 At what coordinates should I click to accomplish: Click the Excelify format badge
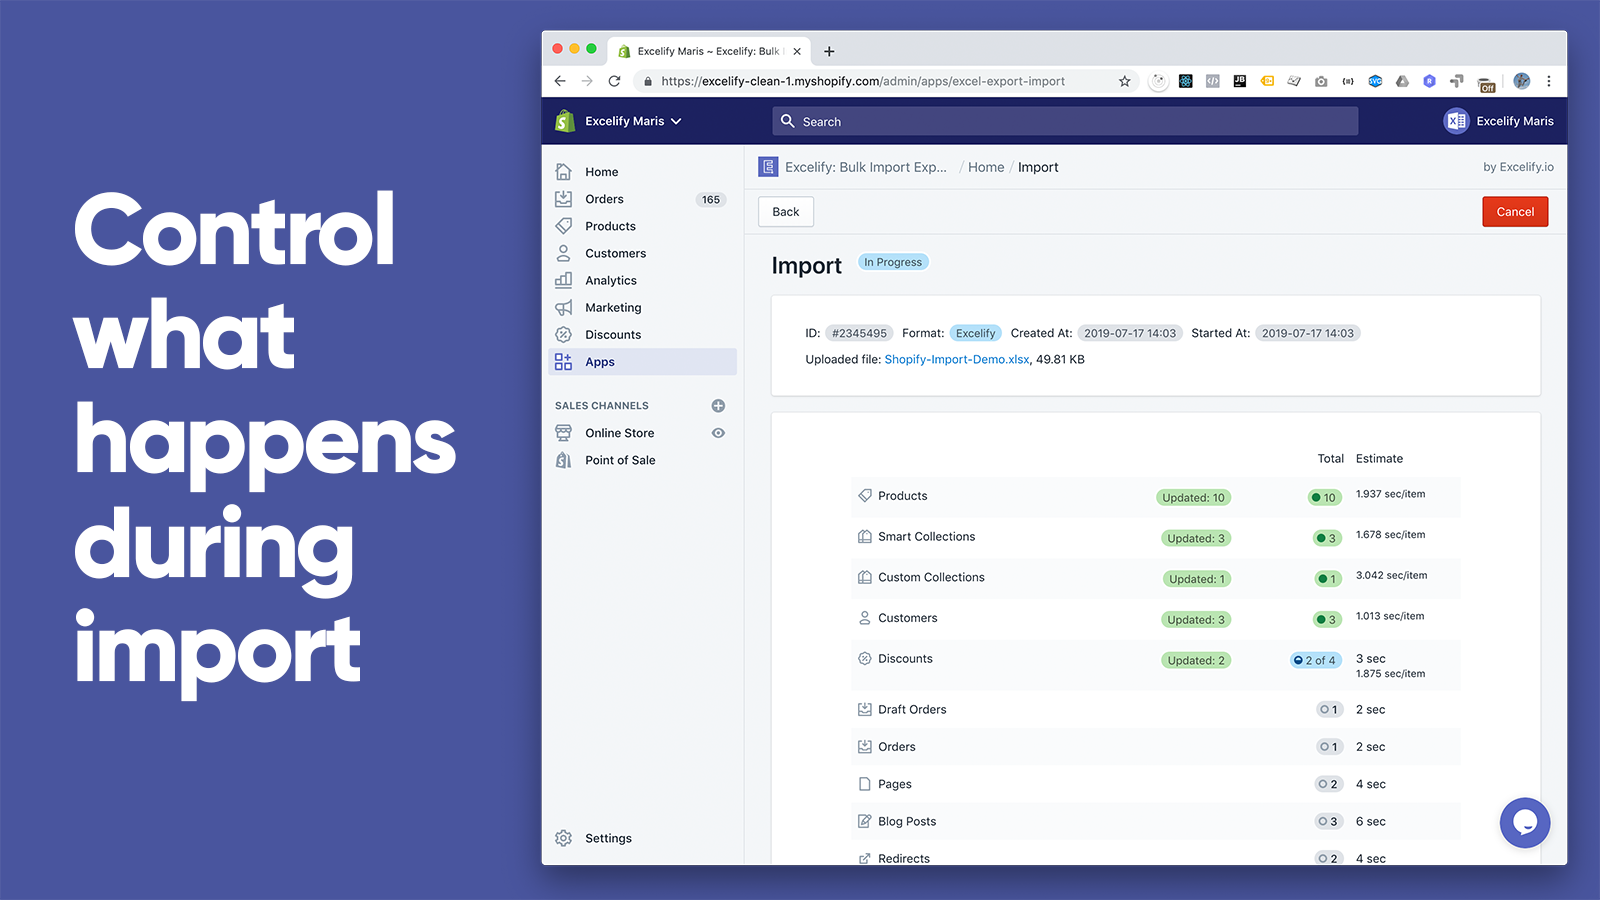(975, 333)
